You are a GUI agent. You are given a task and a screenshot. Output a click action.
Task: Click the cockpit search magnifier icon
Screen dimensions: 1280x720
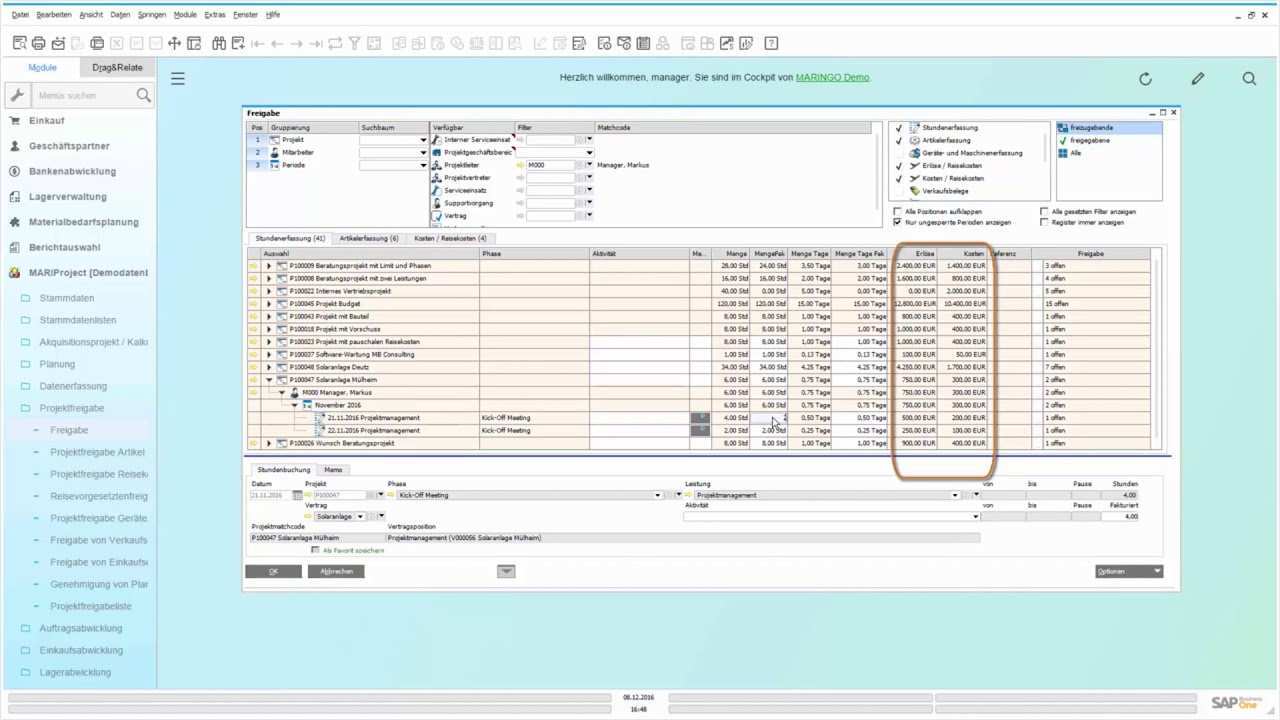[1249, 78]
